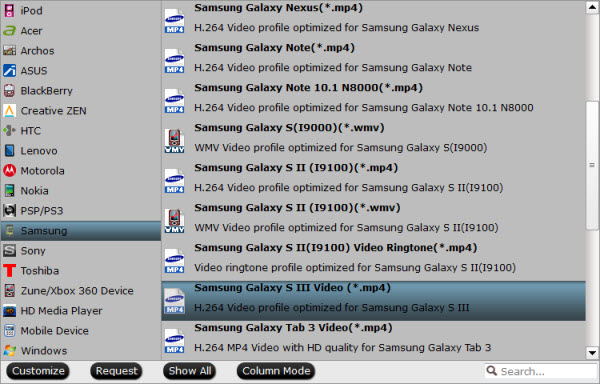Click the Motorola red logo icon

pyautogui.click(x=9, y=171)
